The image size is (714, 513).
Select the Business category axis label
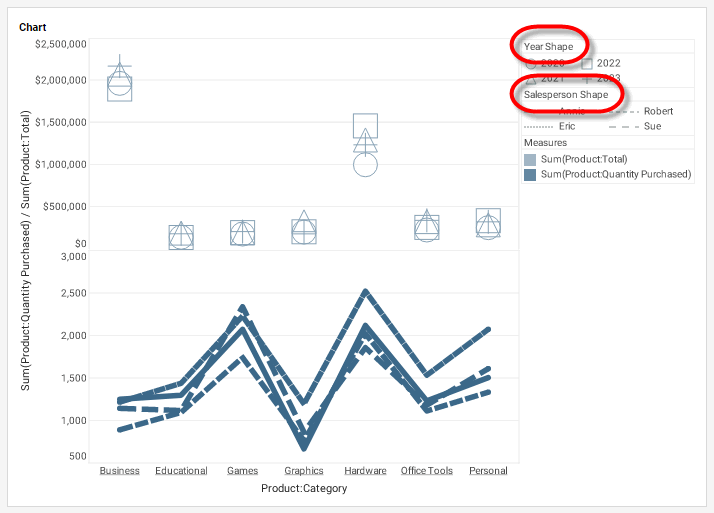(x=120, y=471)
